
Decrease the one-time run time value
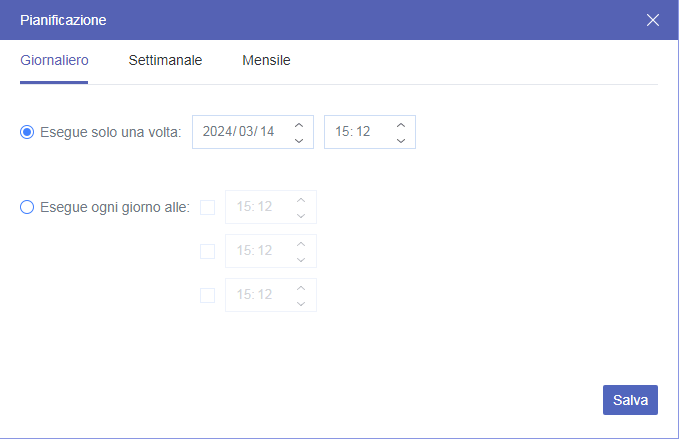pos(400,140)
